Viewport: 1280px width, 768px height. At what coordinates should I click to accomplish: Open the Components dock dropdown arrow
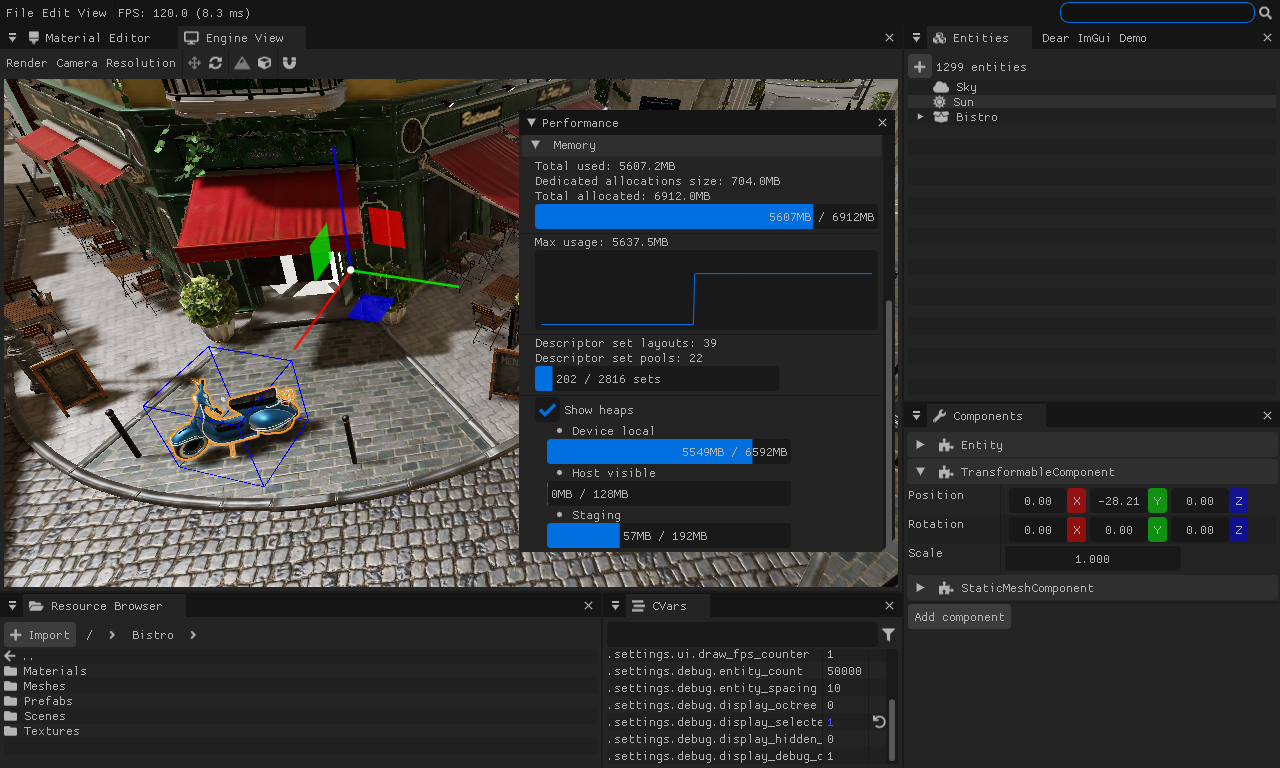click(917, 416)
